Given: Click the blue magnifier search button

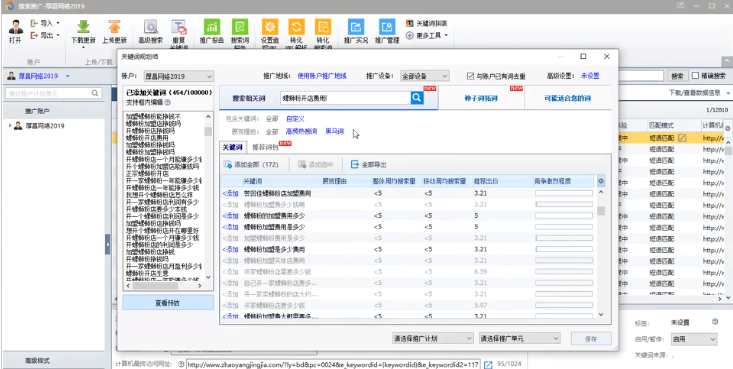Looking at the screenshot, I should click(x=417, y=97).
